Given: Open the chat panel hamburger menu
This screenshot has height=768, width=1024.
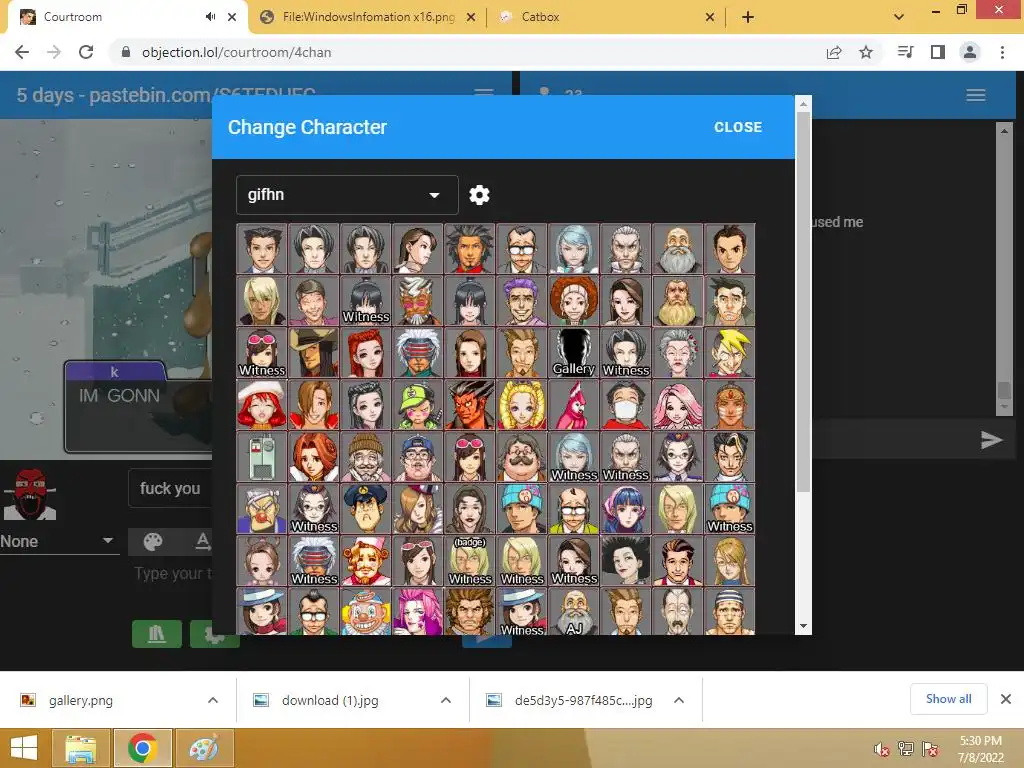Looking at the screenshot, I should click(x=976, y=95).
